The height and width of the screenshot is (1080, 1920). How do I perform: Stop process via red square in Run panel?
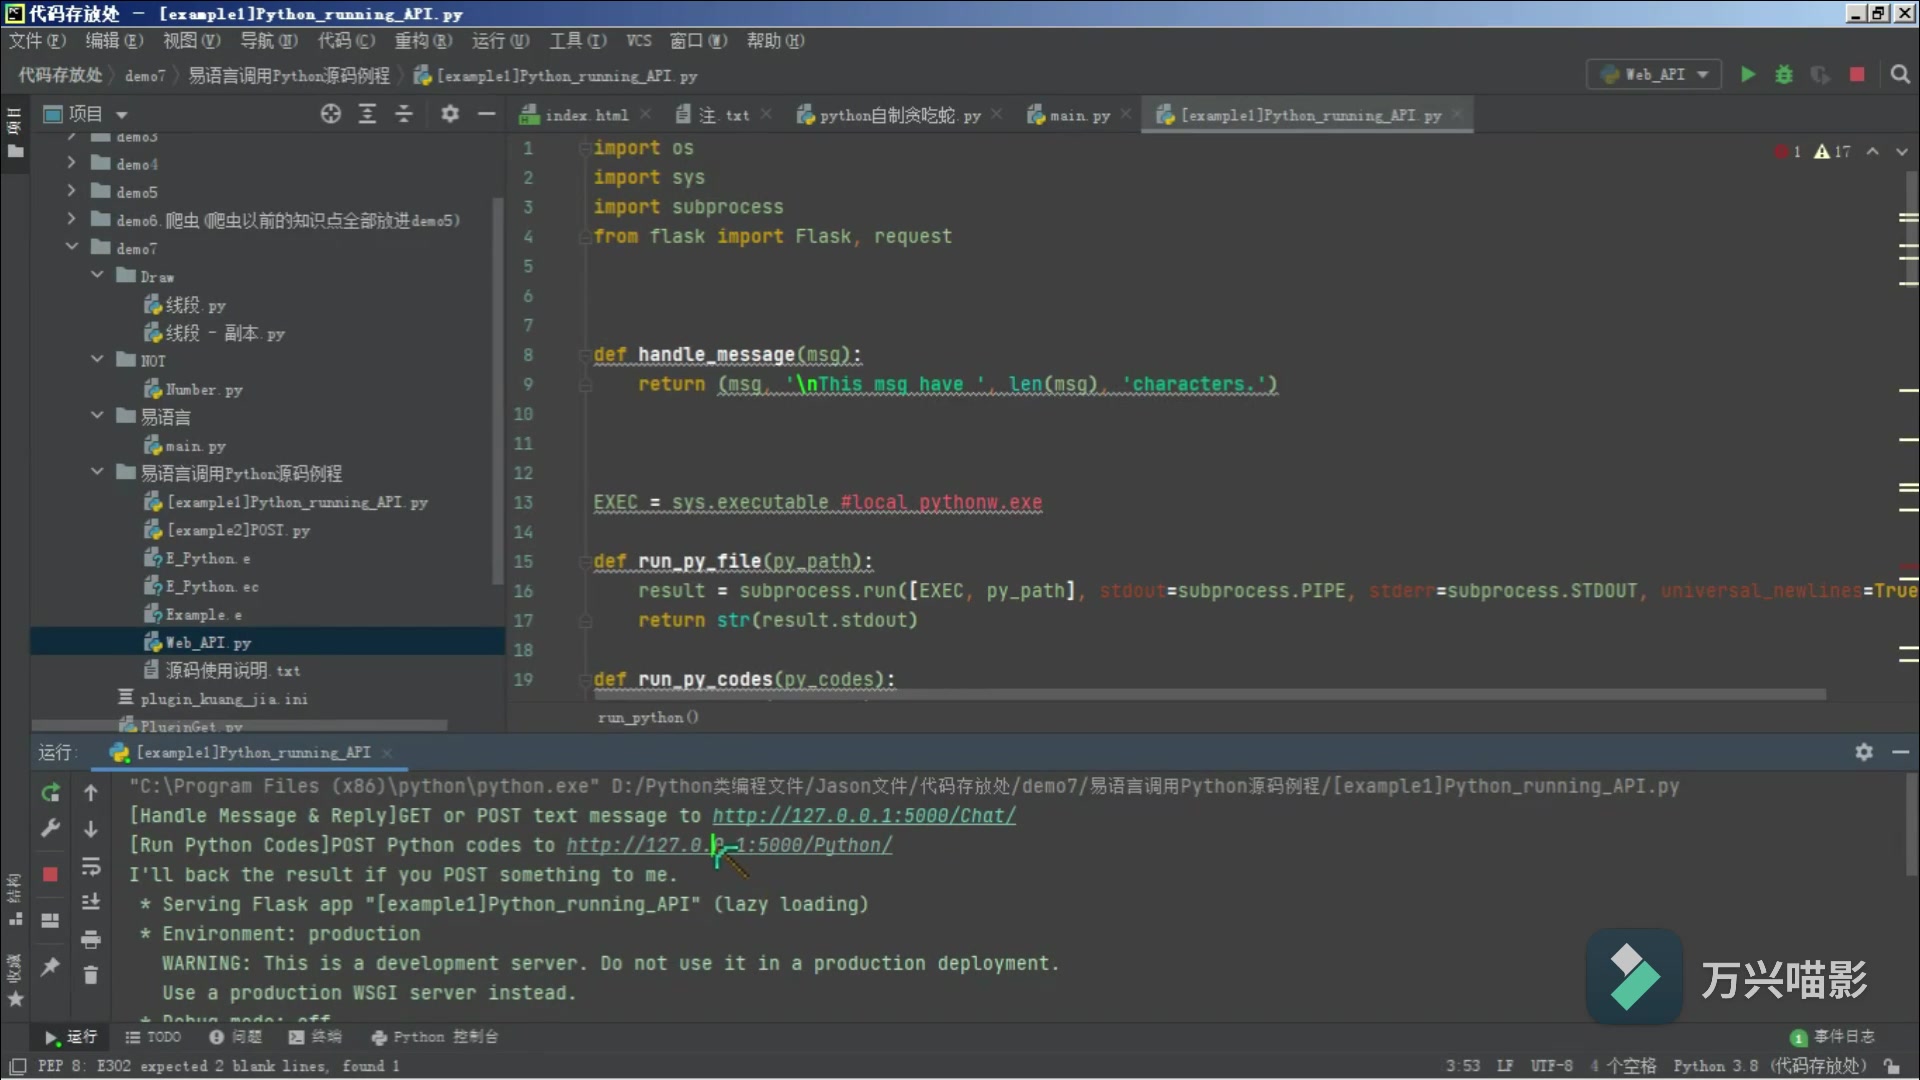click(50, 874)
